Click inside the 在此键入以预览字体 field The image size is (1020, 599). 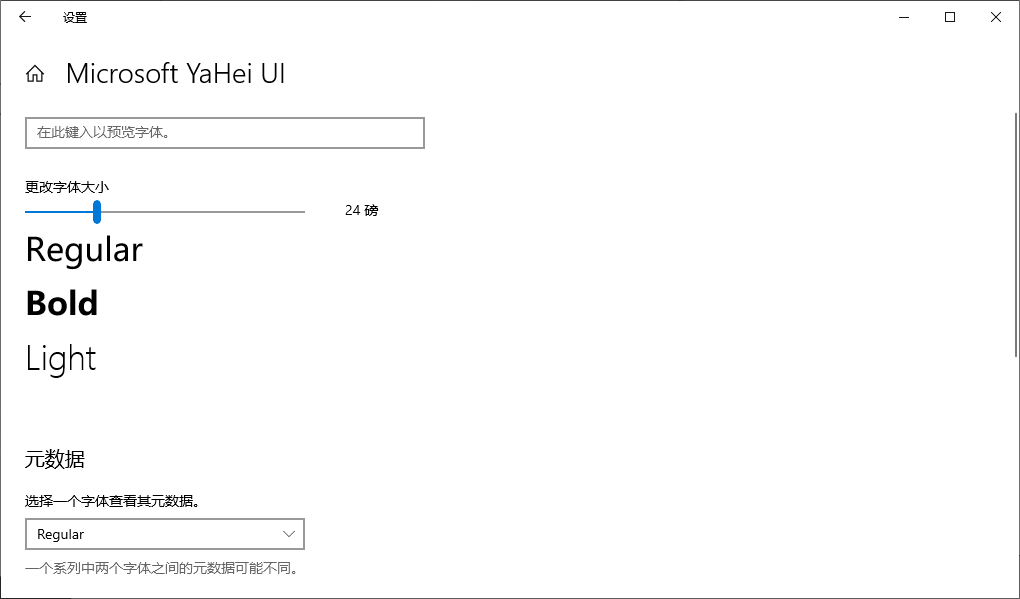(224, 132)
